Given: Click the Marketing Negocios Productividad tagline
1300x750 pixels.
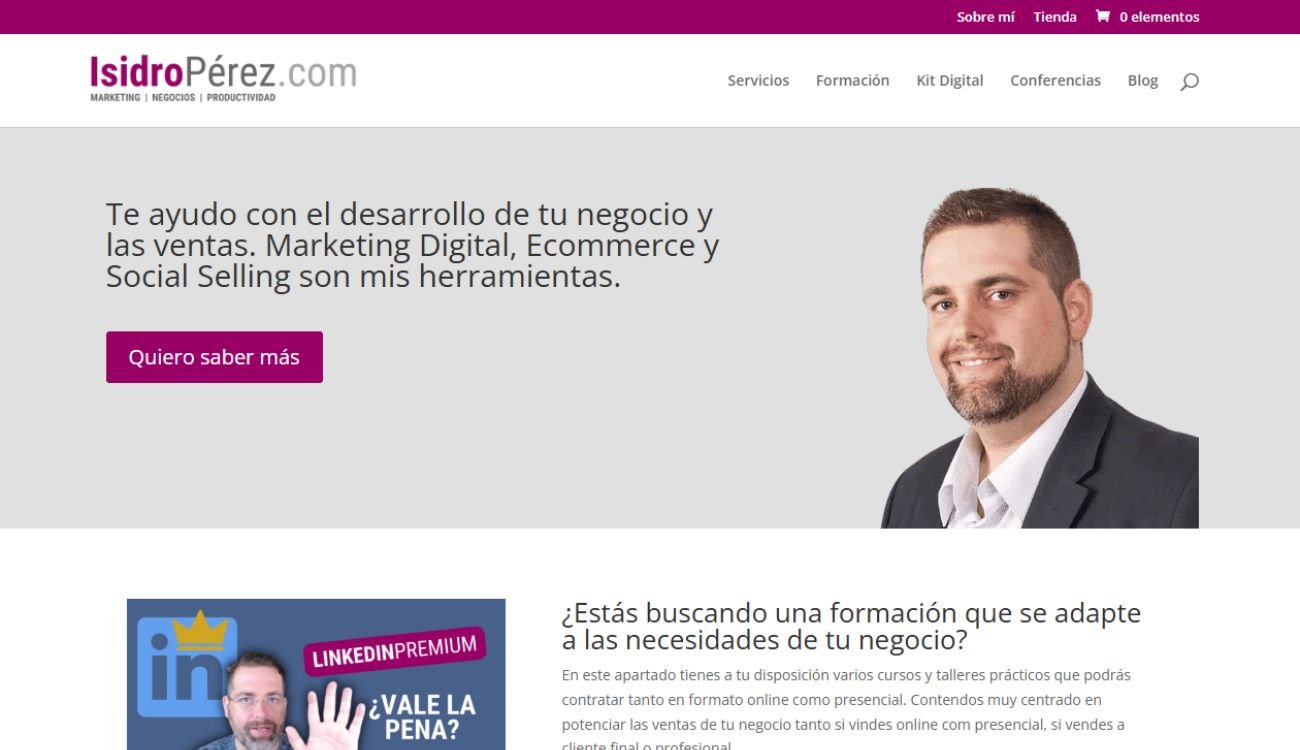Looking at the screenshot, I should point(183,98).
